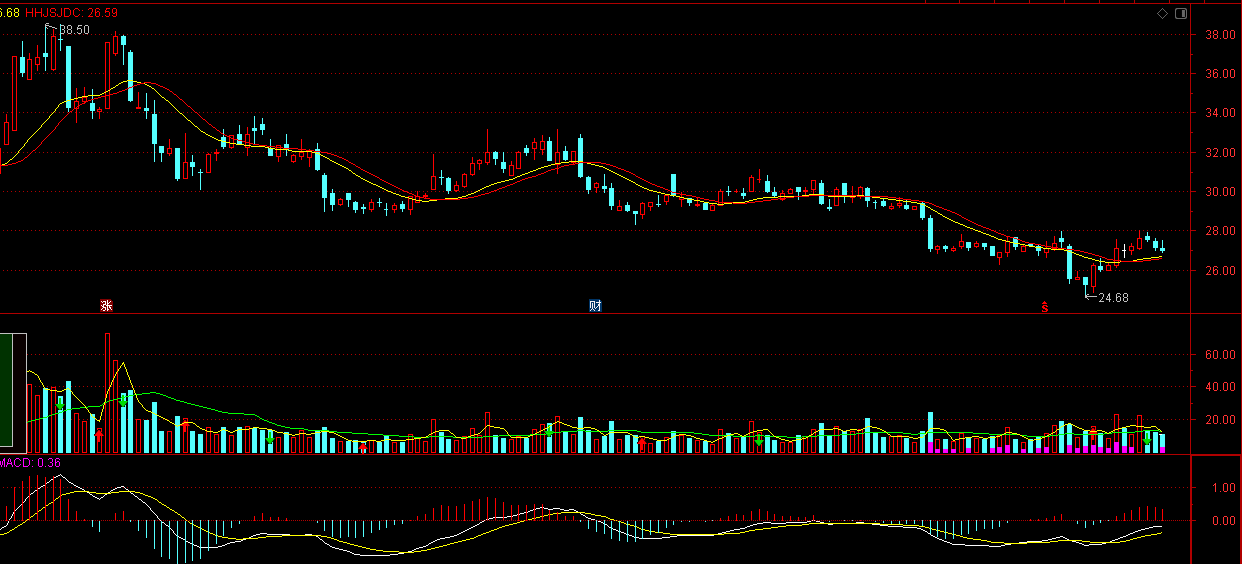Click the rightmost green down arrow in volume panel
Image resolution: width=1242 pixels, height=564 pixels.
pyautogui.click(x=1146, y=439)
